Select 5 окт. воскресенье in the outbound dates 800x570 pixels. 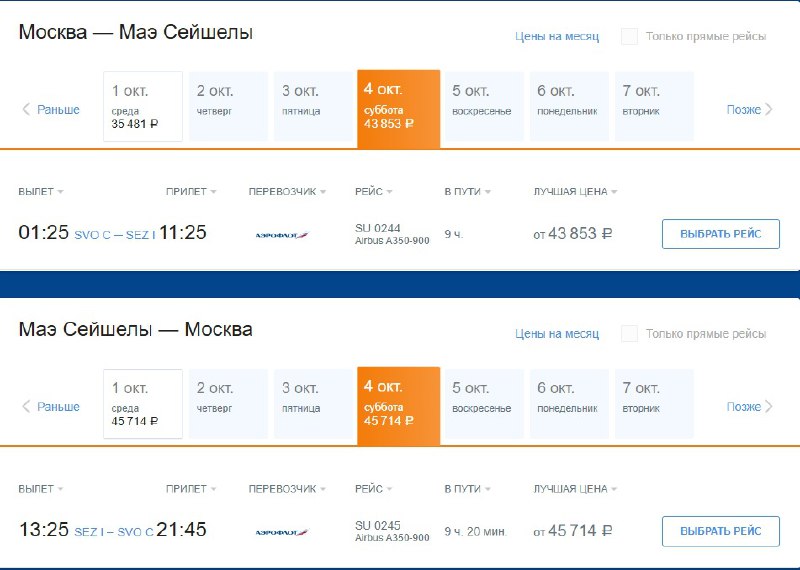pos(484,106)
